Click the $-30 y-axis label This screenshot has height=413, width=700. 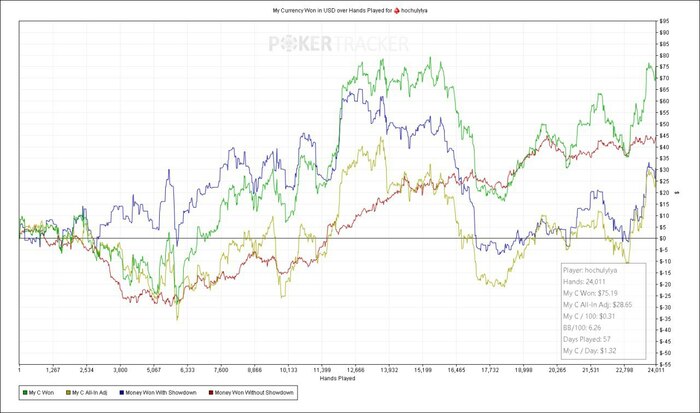point(664,307)
